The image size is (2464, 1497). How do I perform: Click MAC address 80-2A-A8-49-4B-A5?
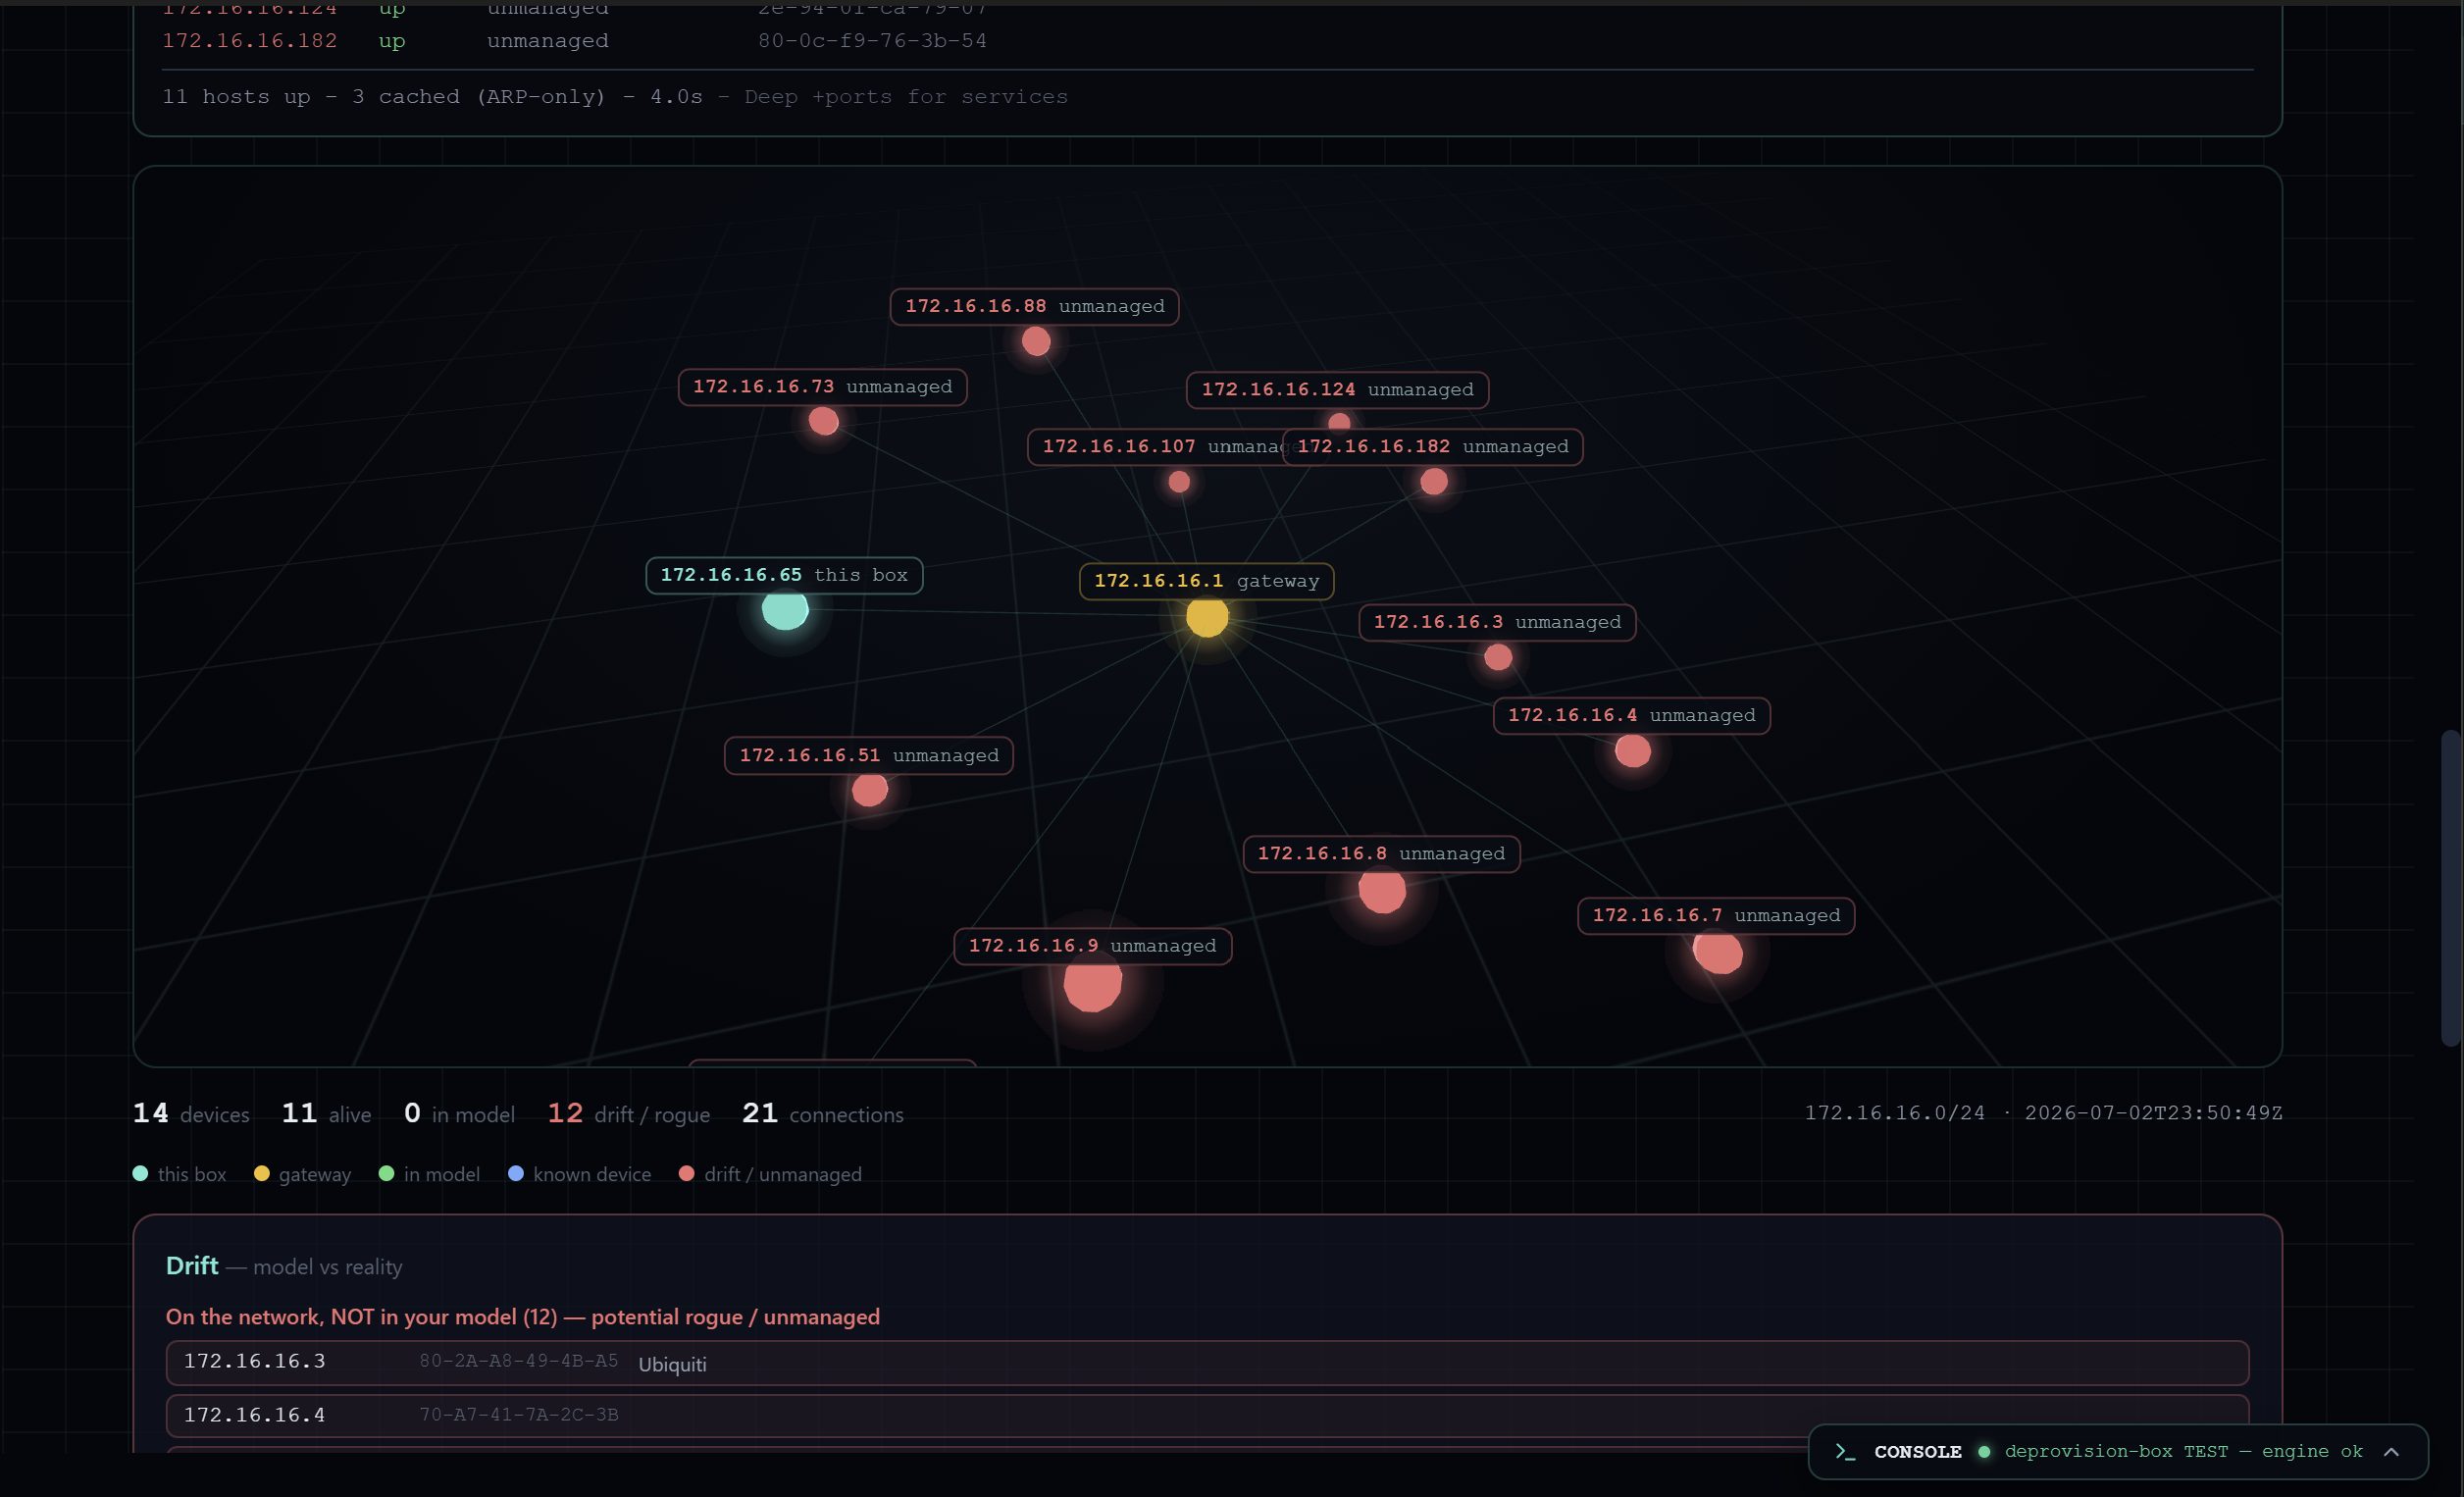click(x=518, y=1361)
